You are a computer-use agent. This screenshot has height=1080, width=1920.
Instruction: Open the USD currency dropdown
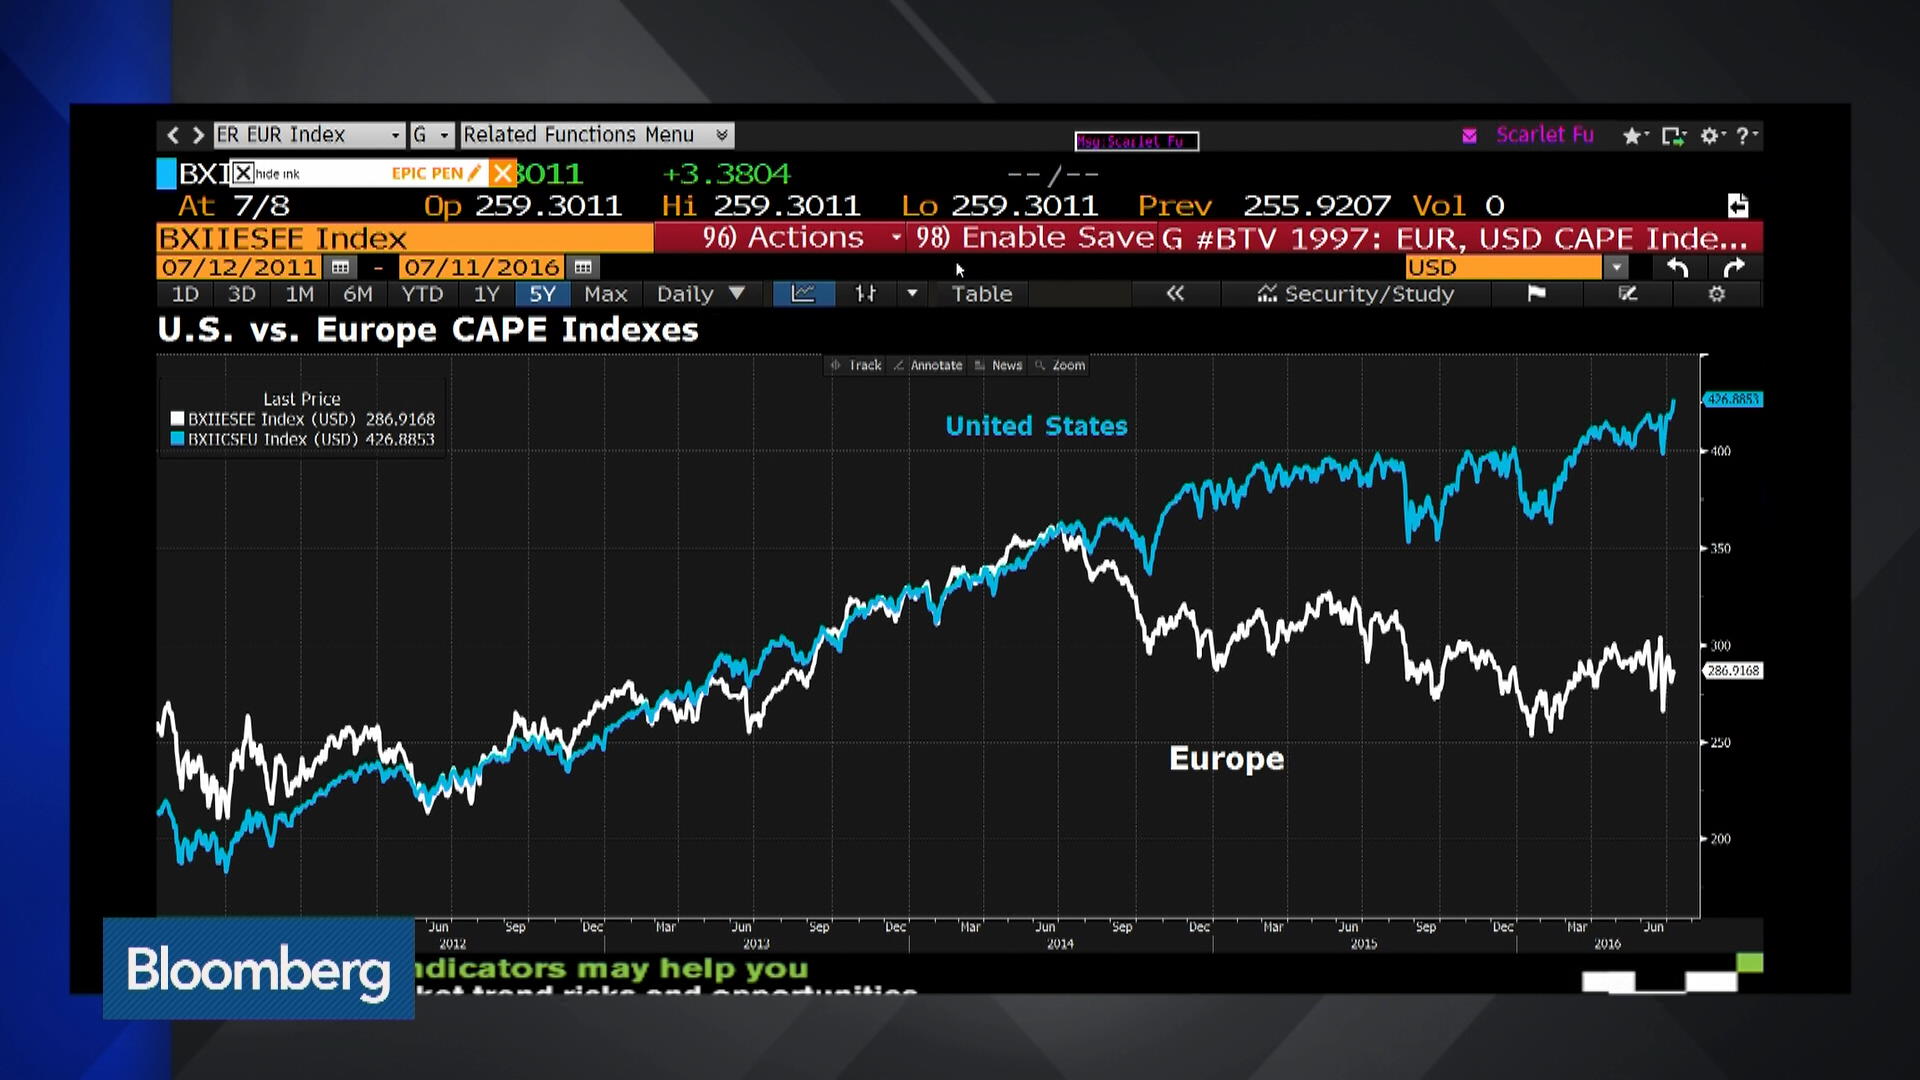point(1617,267)
